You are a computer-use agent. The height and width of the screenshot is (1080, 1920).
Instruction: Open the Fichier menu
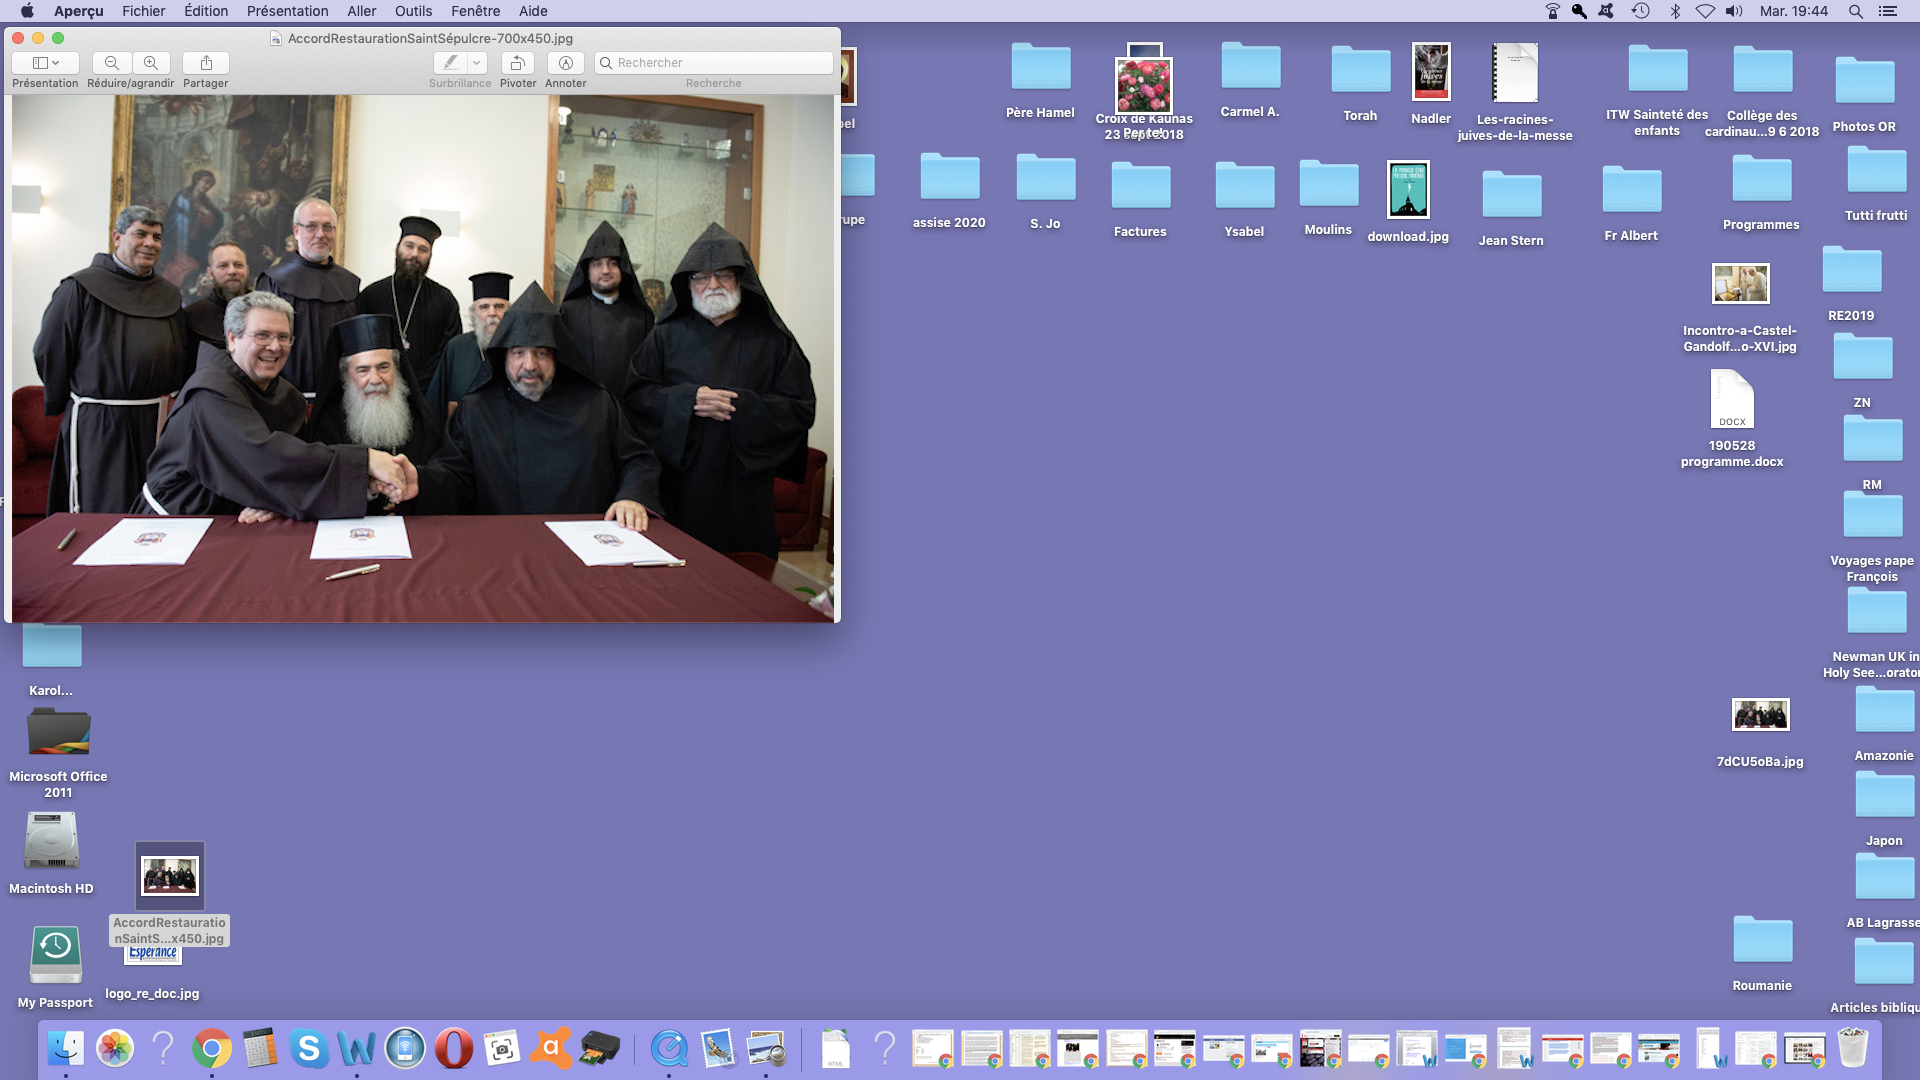[x=143, y=11]
